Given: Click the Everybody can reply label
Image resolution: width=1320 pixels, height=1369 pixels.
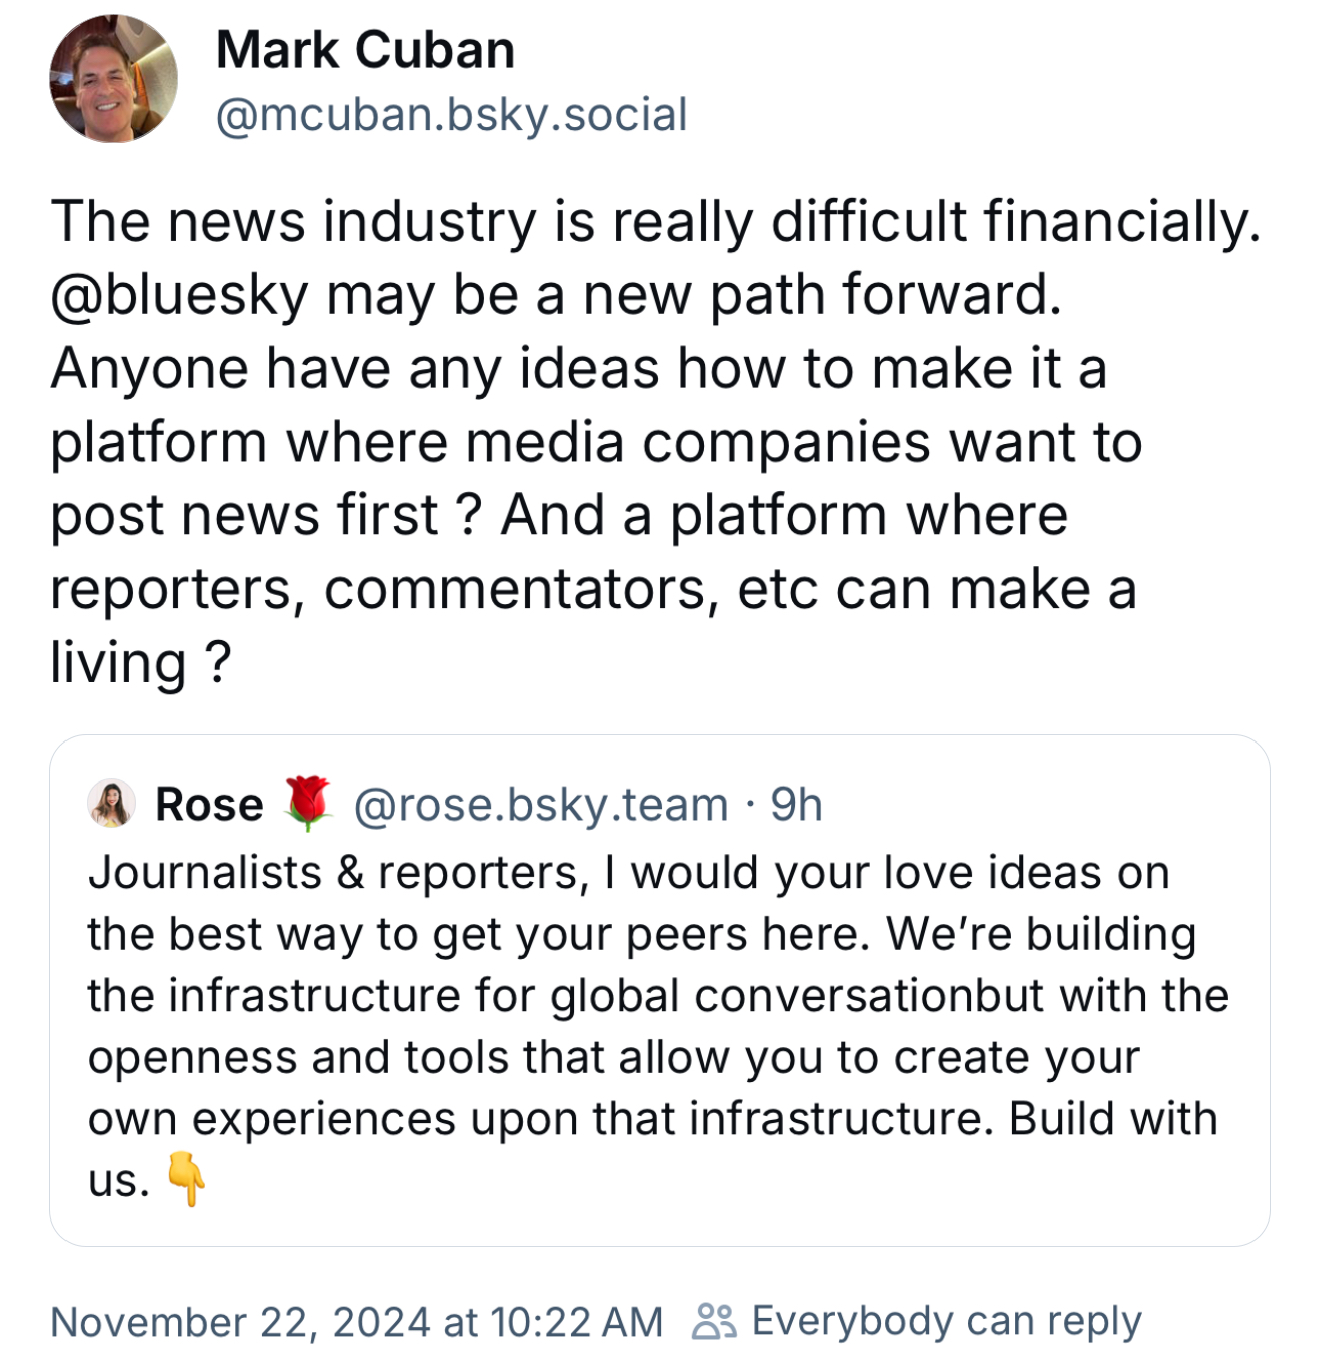Looking at the screenshot, I should click(x=945, y=1320).
